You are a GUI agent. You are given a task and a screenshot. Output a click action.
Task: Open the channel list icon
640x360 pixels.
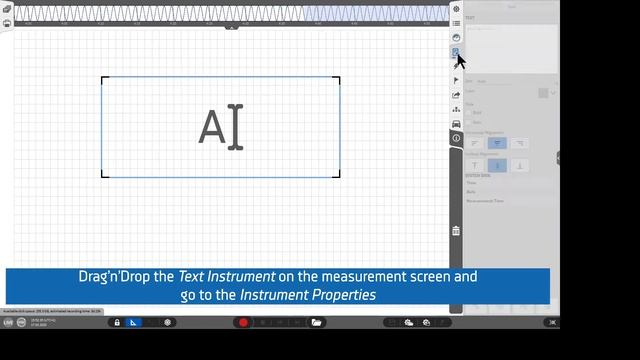click(456, 23)
